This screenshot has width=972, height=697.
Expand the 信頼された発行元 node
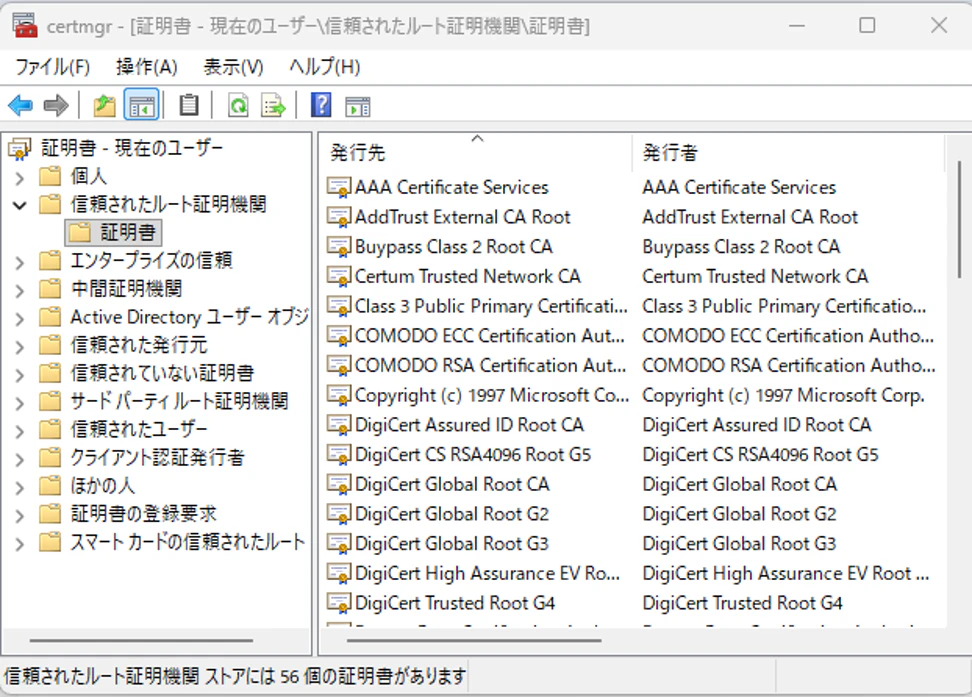click(x=19, y=347)
